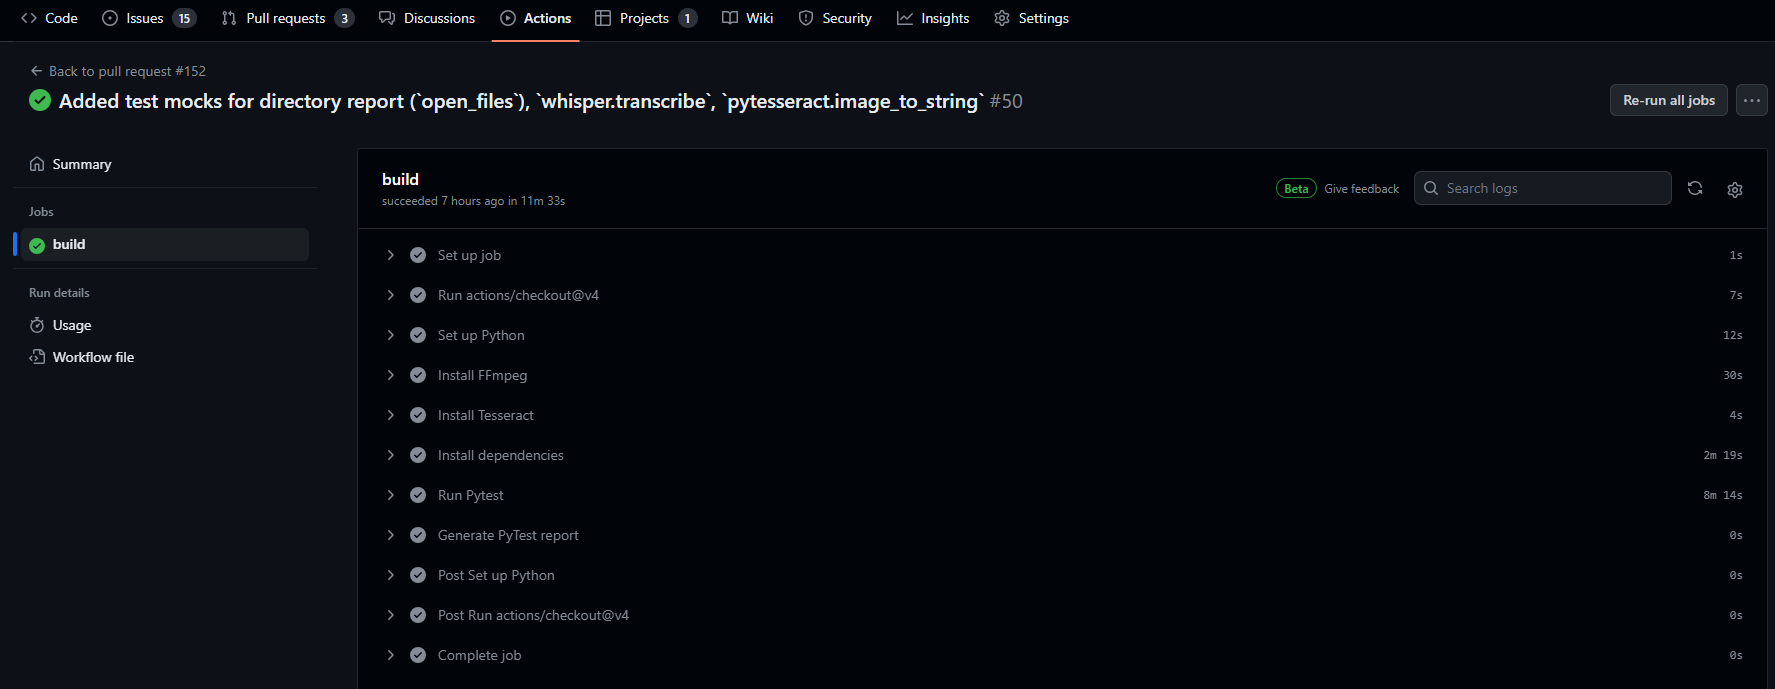The image size is (1775, 689).
Task: Focus the Search logs field
Action: (x=1542, y=188)
